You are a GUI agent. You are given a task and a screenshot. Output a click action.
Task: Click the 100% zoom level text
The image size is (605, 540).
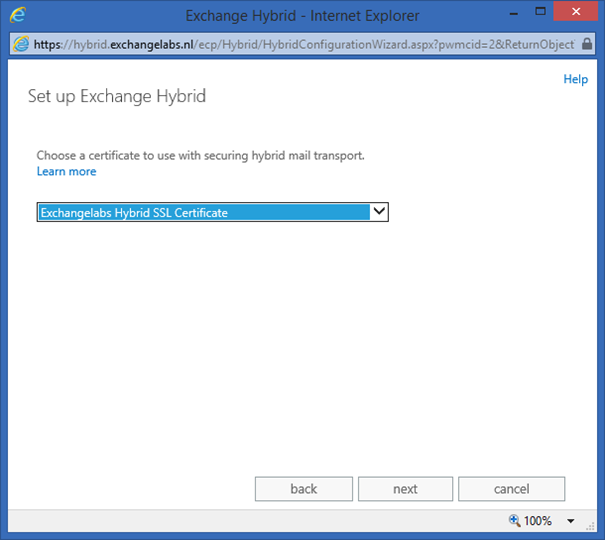538,521
